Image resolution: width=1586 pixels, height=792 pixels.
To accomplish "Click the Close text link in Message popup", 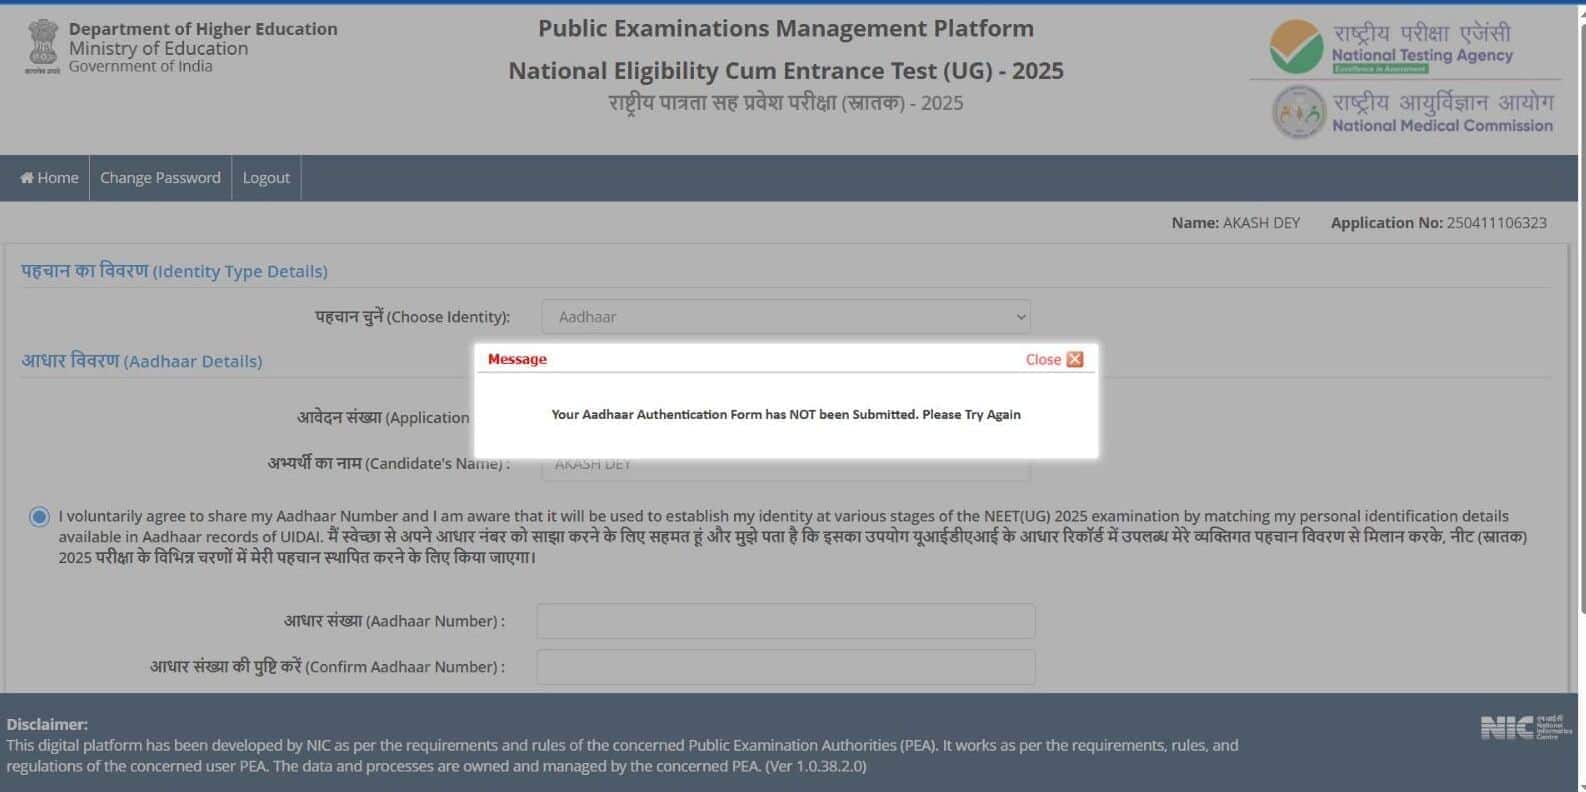I will pos(1042,360).
